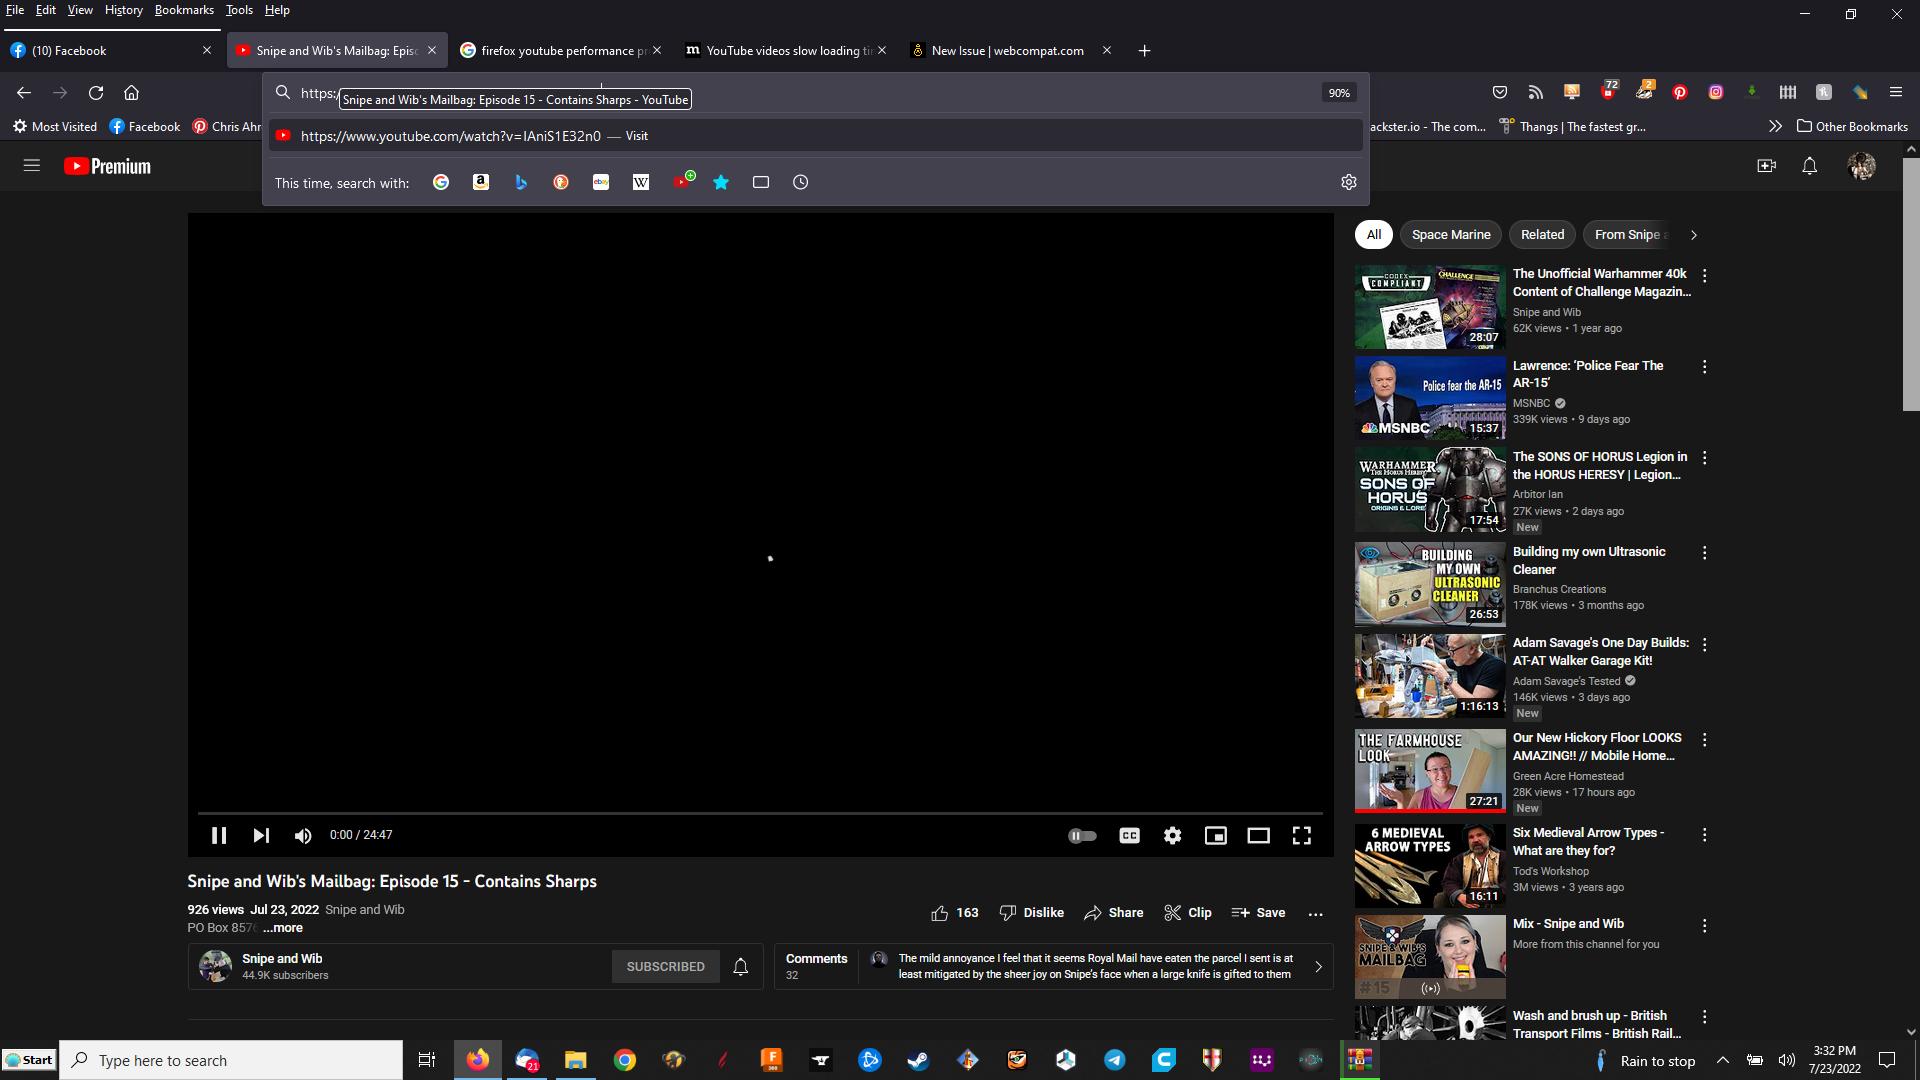Open options for Adam Savage's video
1920x1080 pixels.
point(1704,645)
